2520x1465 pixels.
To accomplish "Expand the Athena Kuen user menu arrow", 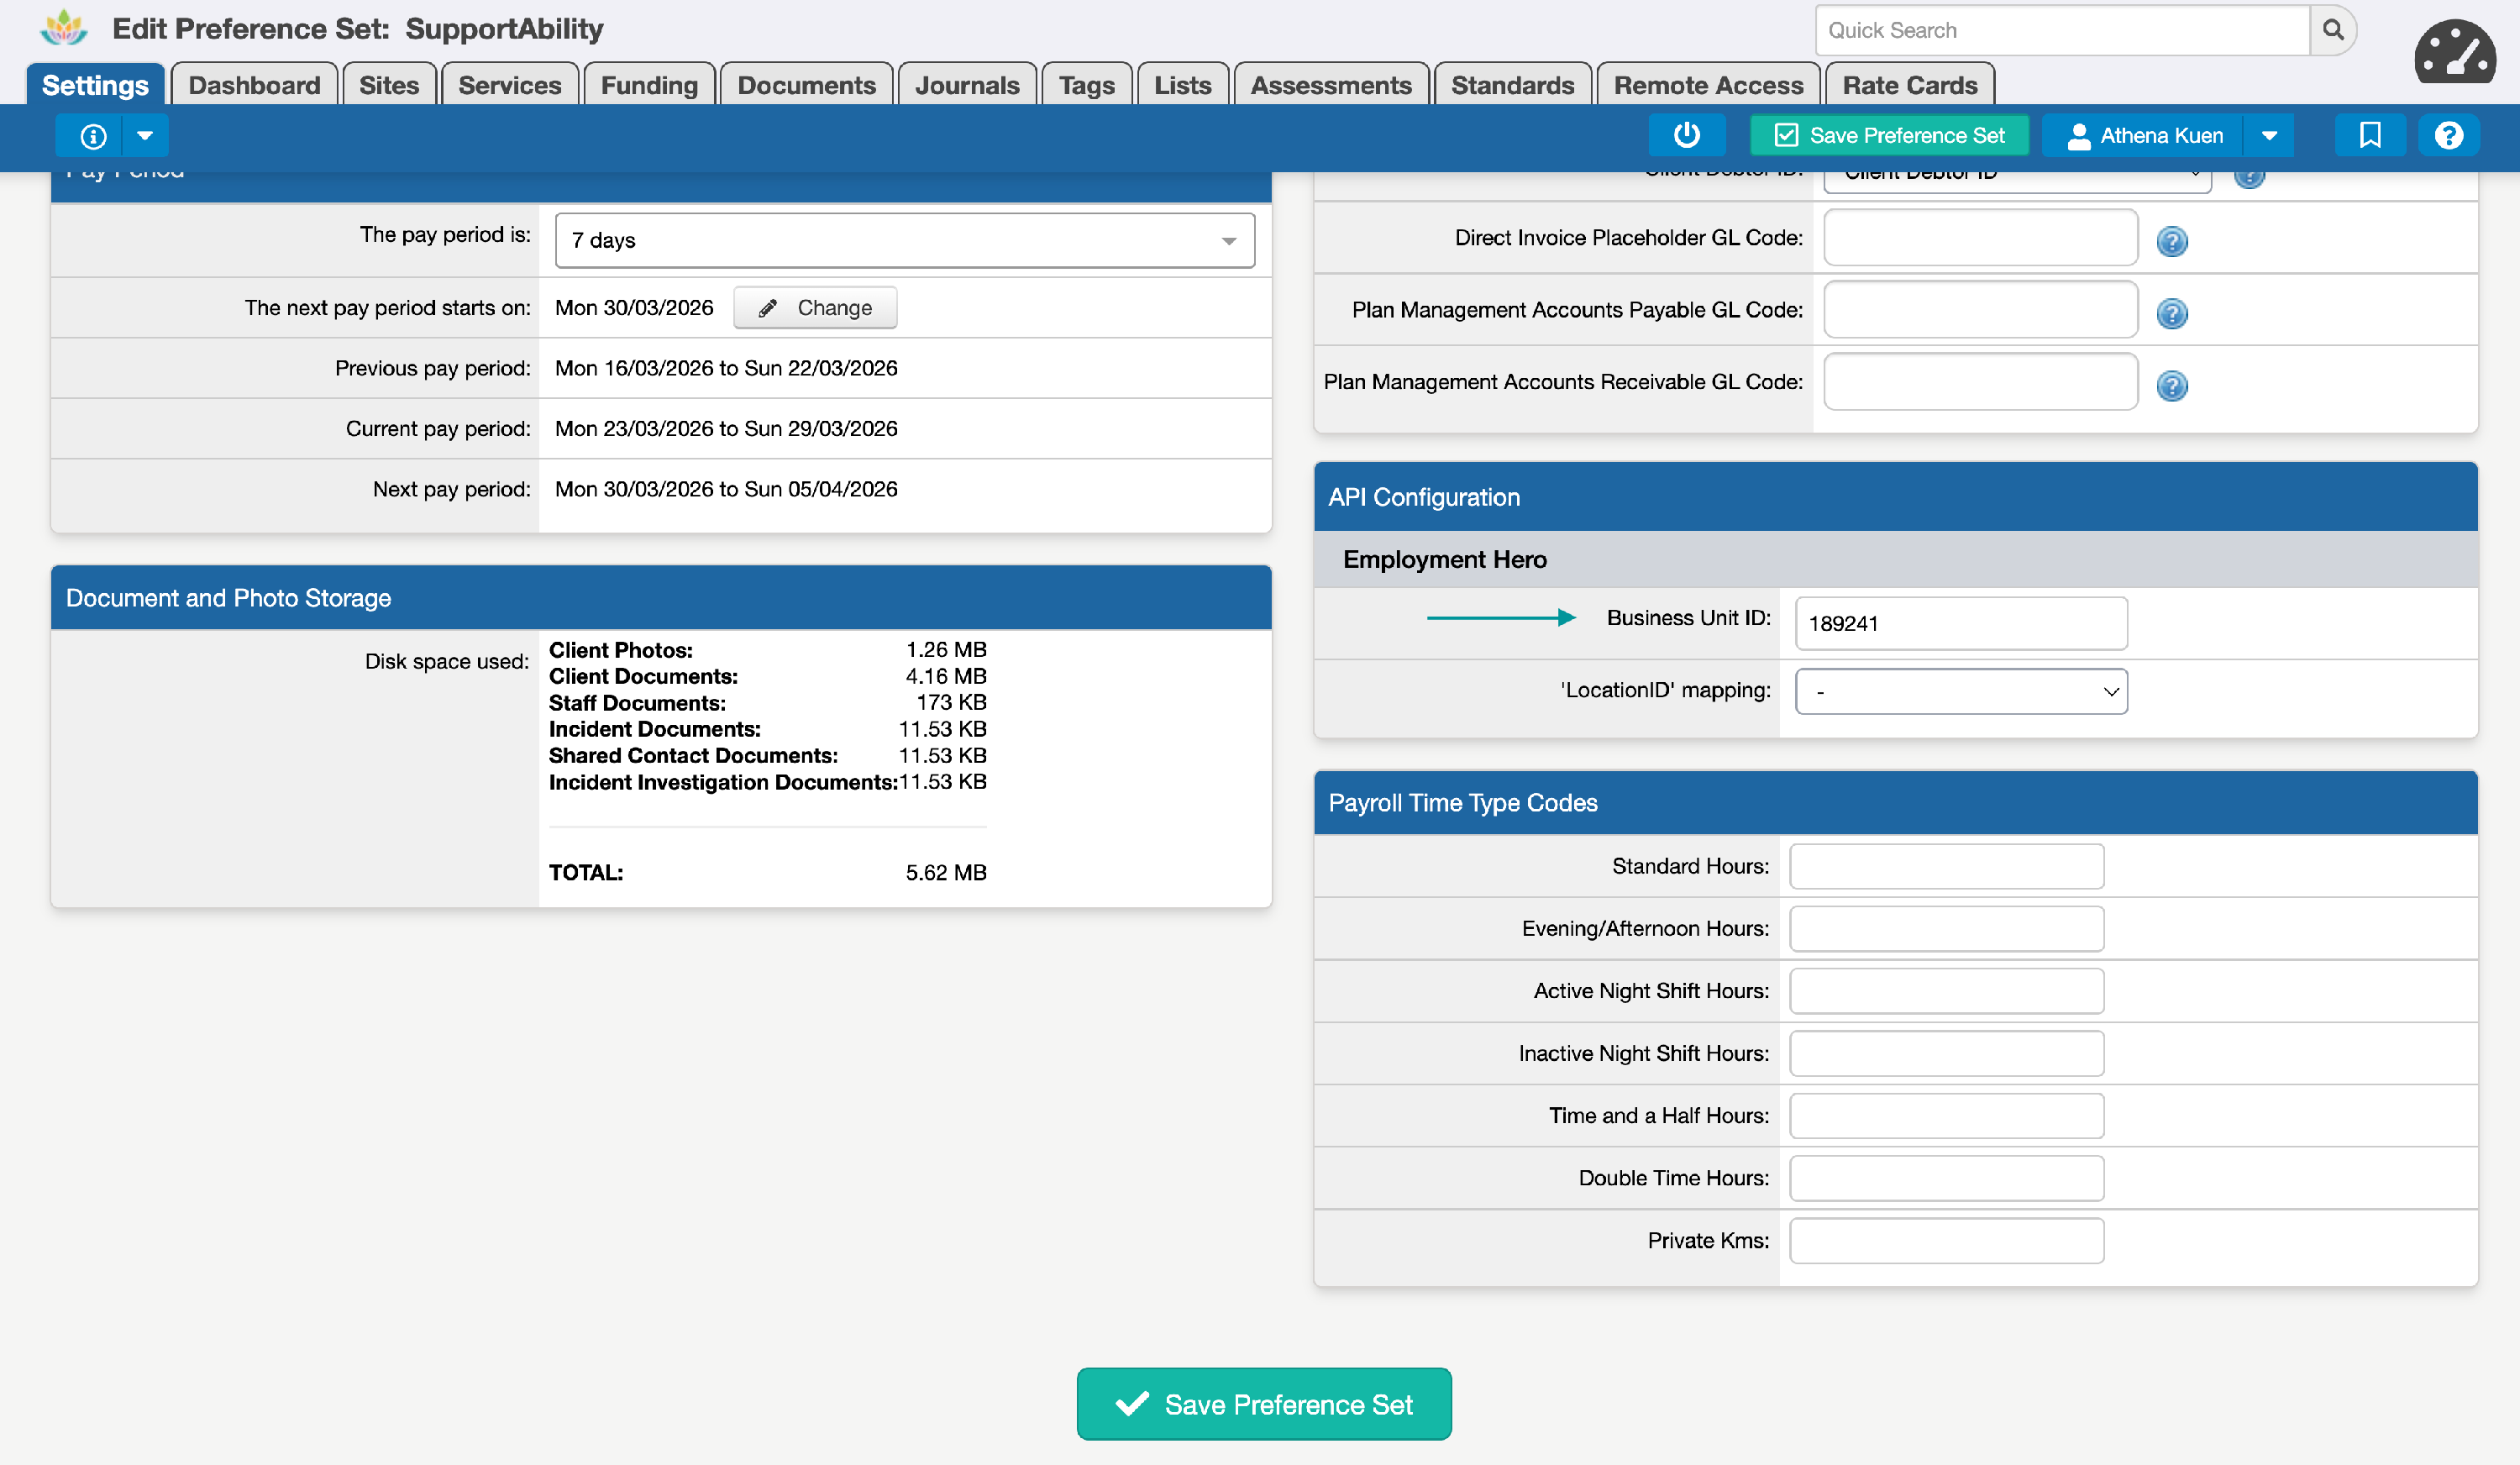I will (2269, 135).
